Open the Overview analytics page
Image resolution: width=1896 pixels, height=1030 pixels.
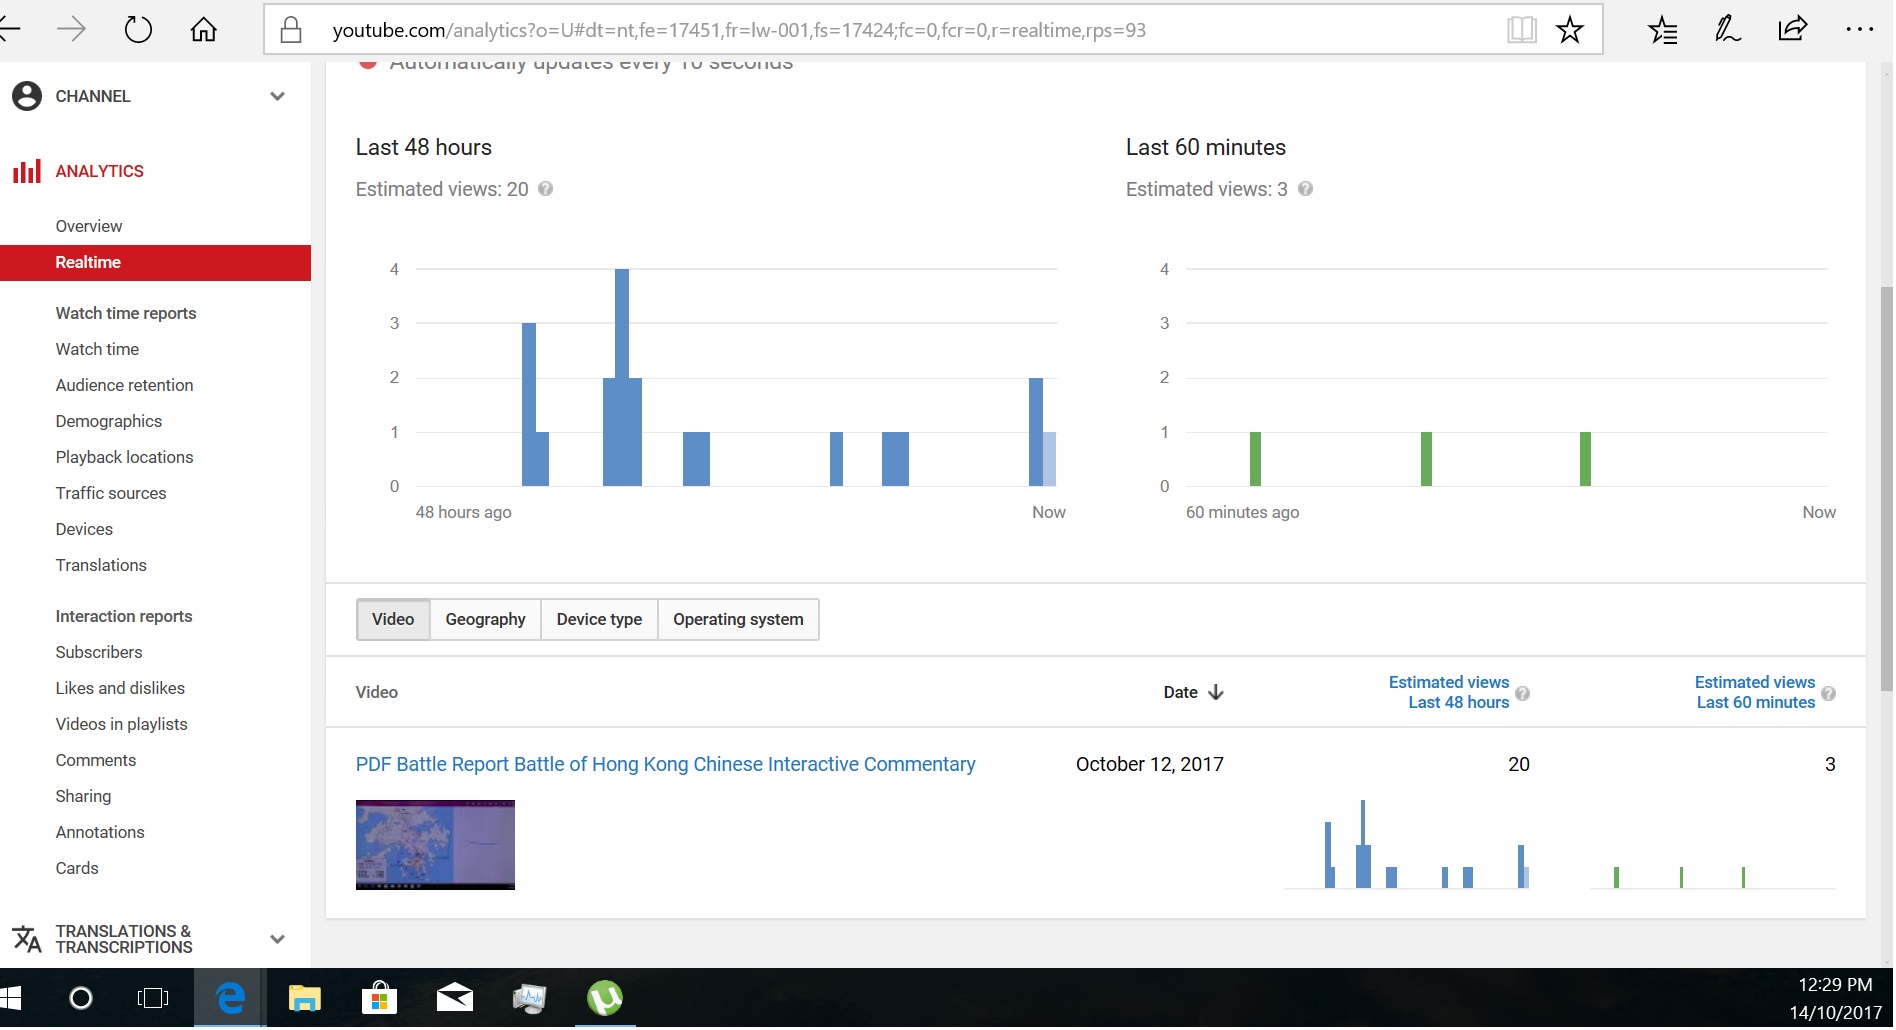[89, 226]
